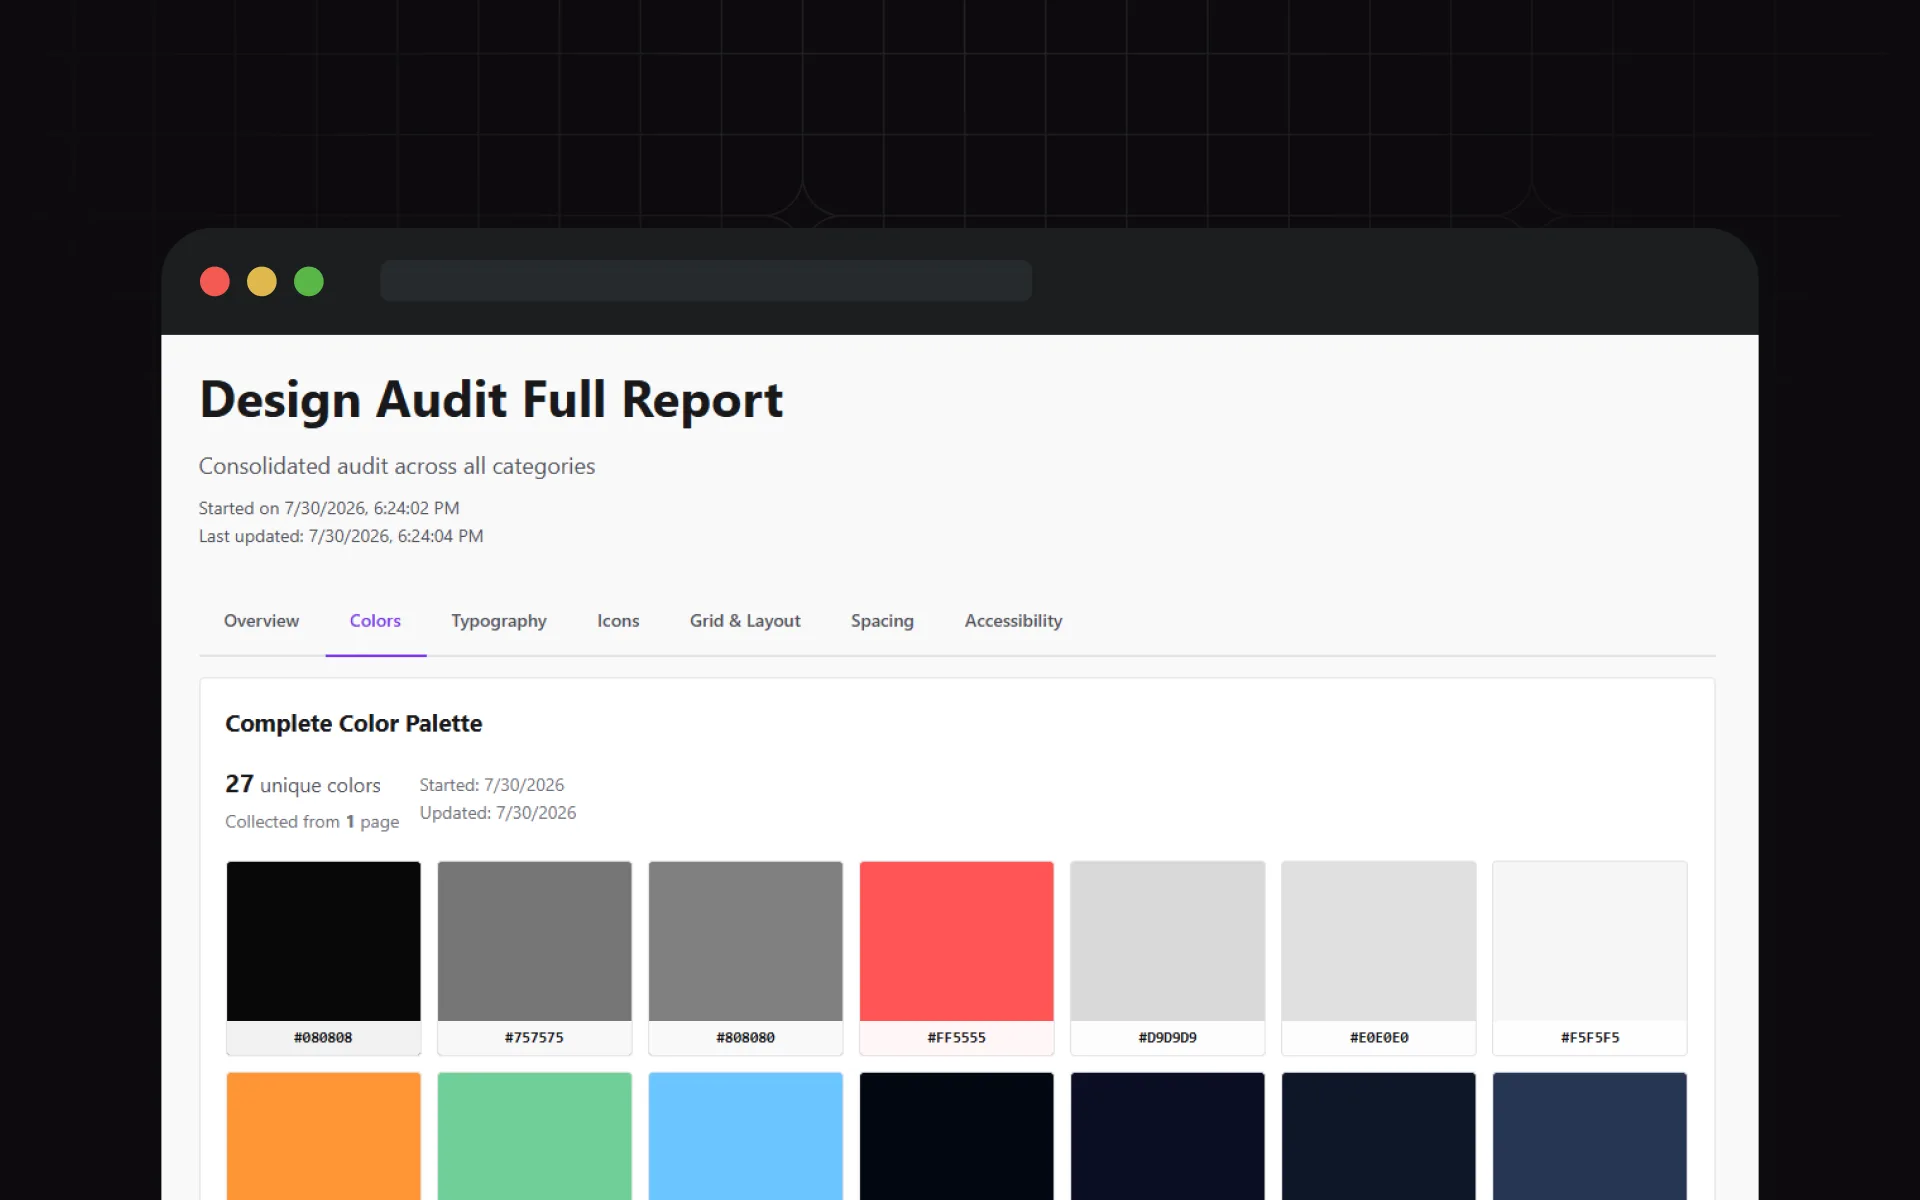Viewport: 1920px width, 1200px height.
Task: Open the Icons tab
Action: click(x=618, y=621)
